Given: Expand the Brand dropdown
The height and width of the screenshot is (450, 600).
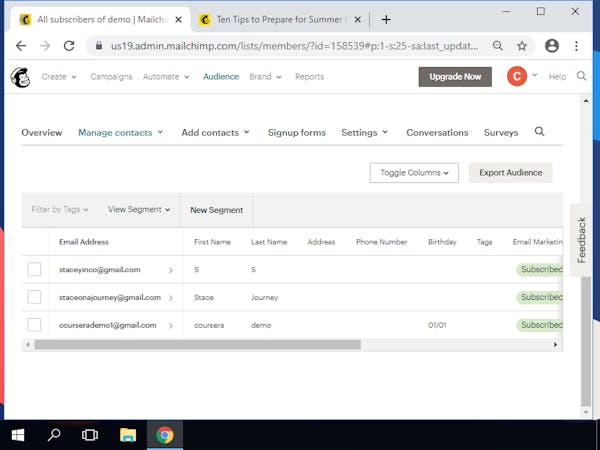Looking at the screenshot, I should coord(265,77).
